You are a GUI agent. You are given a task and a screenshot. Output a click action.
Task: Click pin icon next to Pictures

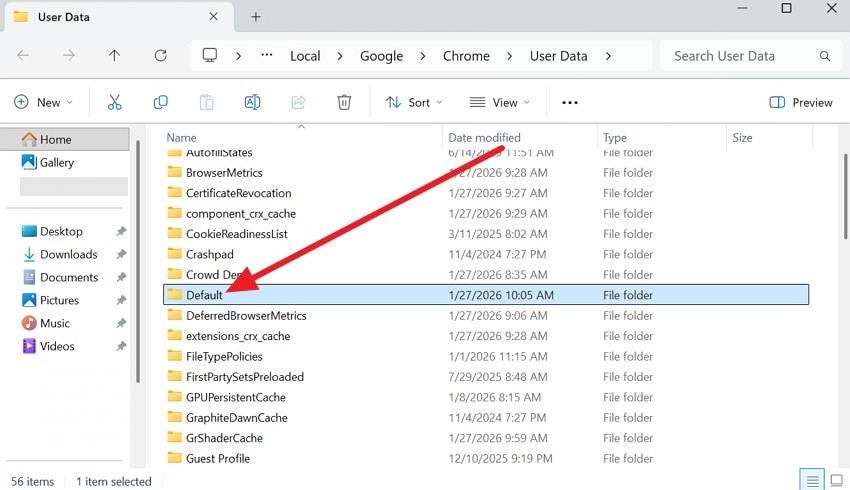coord(121,300)
